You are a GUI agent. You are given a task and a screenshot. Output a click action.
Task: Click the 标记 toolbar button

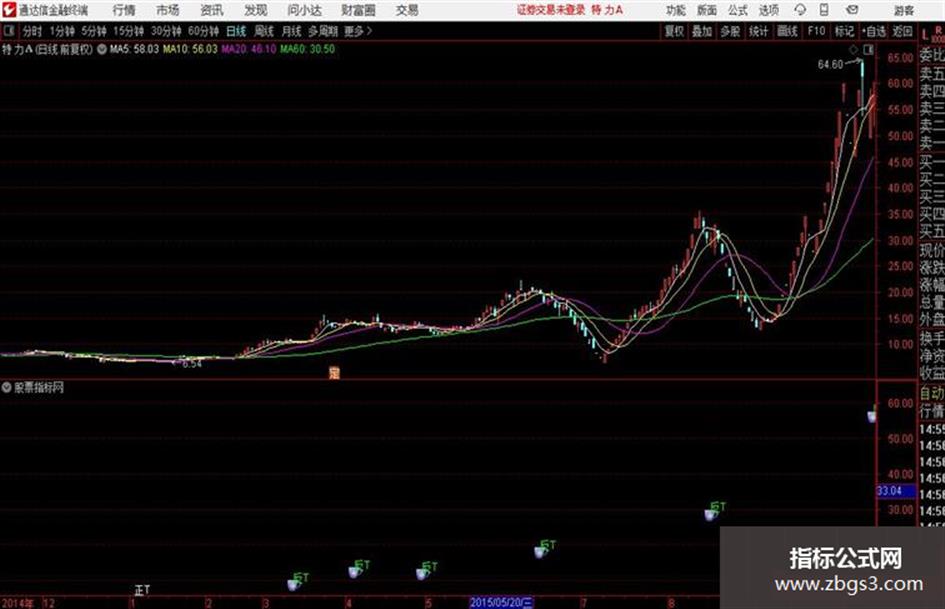(x=844, y=31)
